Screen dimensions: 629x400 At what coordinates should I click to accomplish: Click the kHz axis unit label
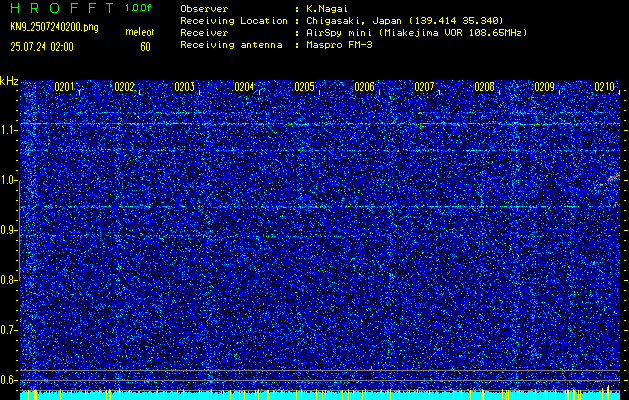(x=9, y=81)
